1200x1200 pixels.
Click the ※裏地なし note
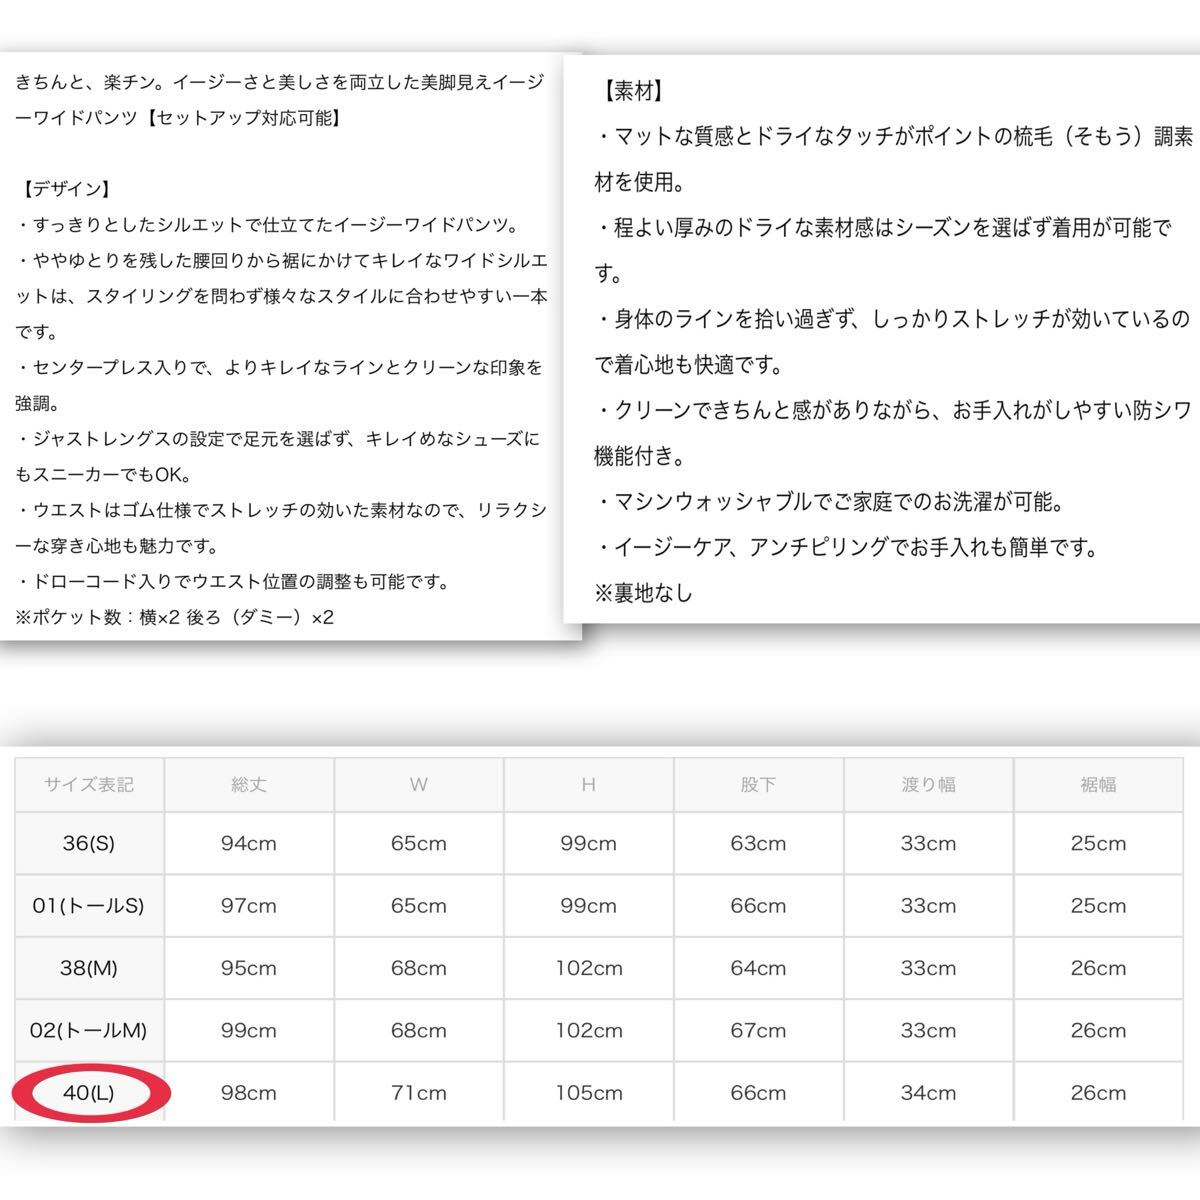[x=644, y=593]
